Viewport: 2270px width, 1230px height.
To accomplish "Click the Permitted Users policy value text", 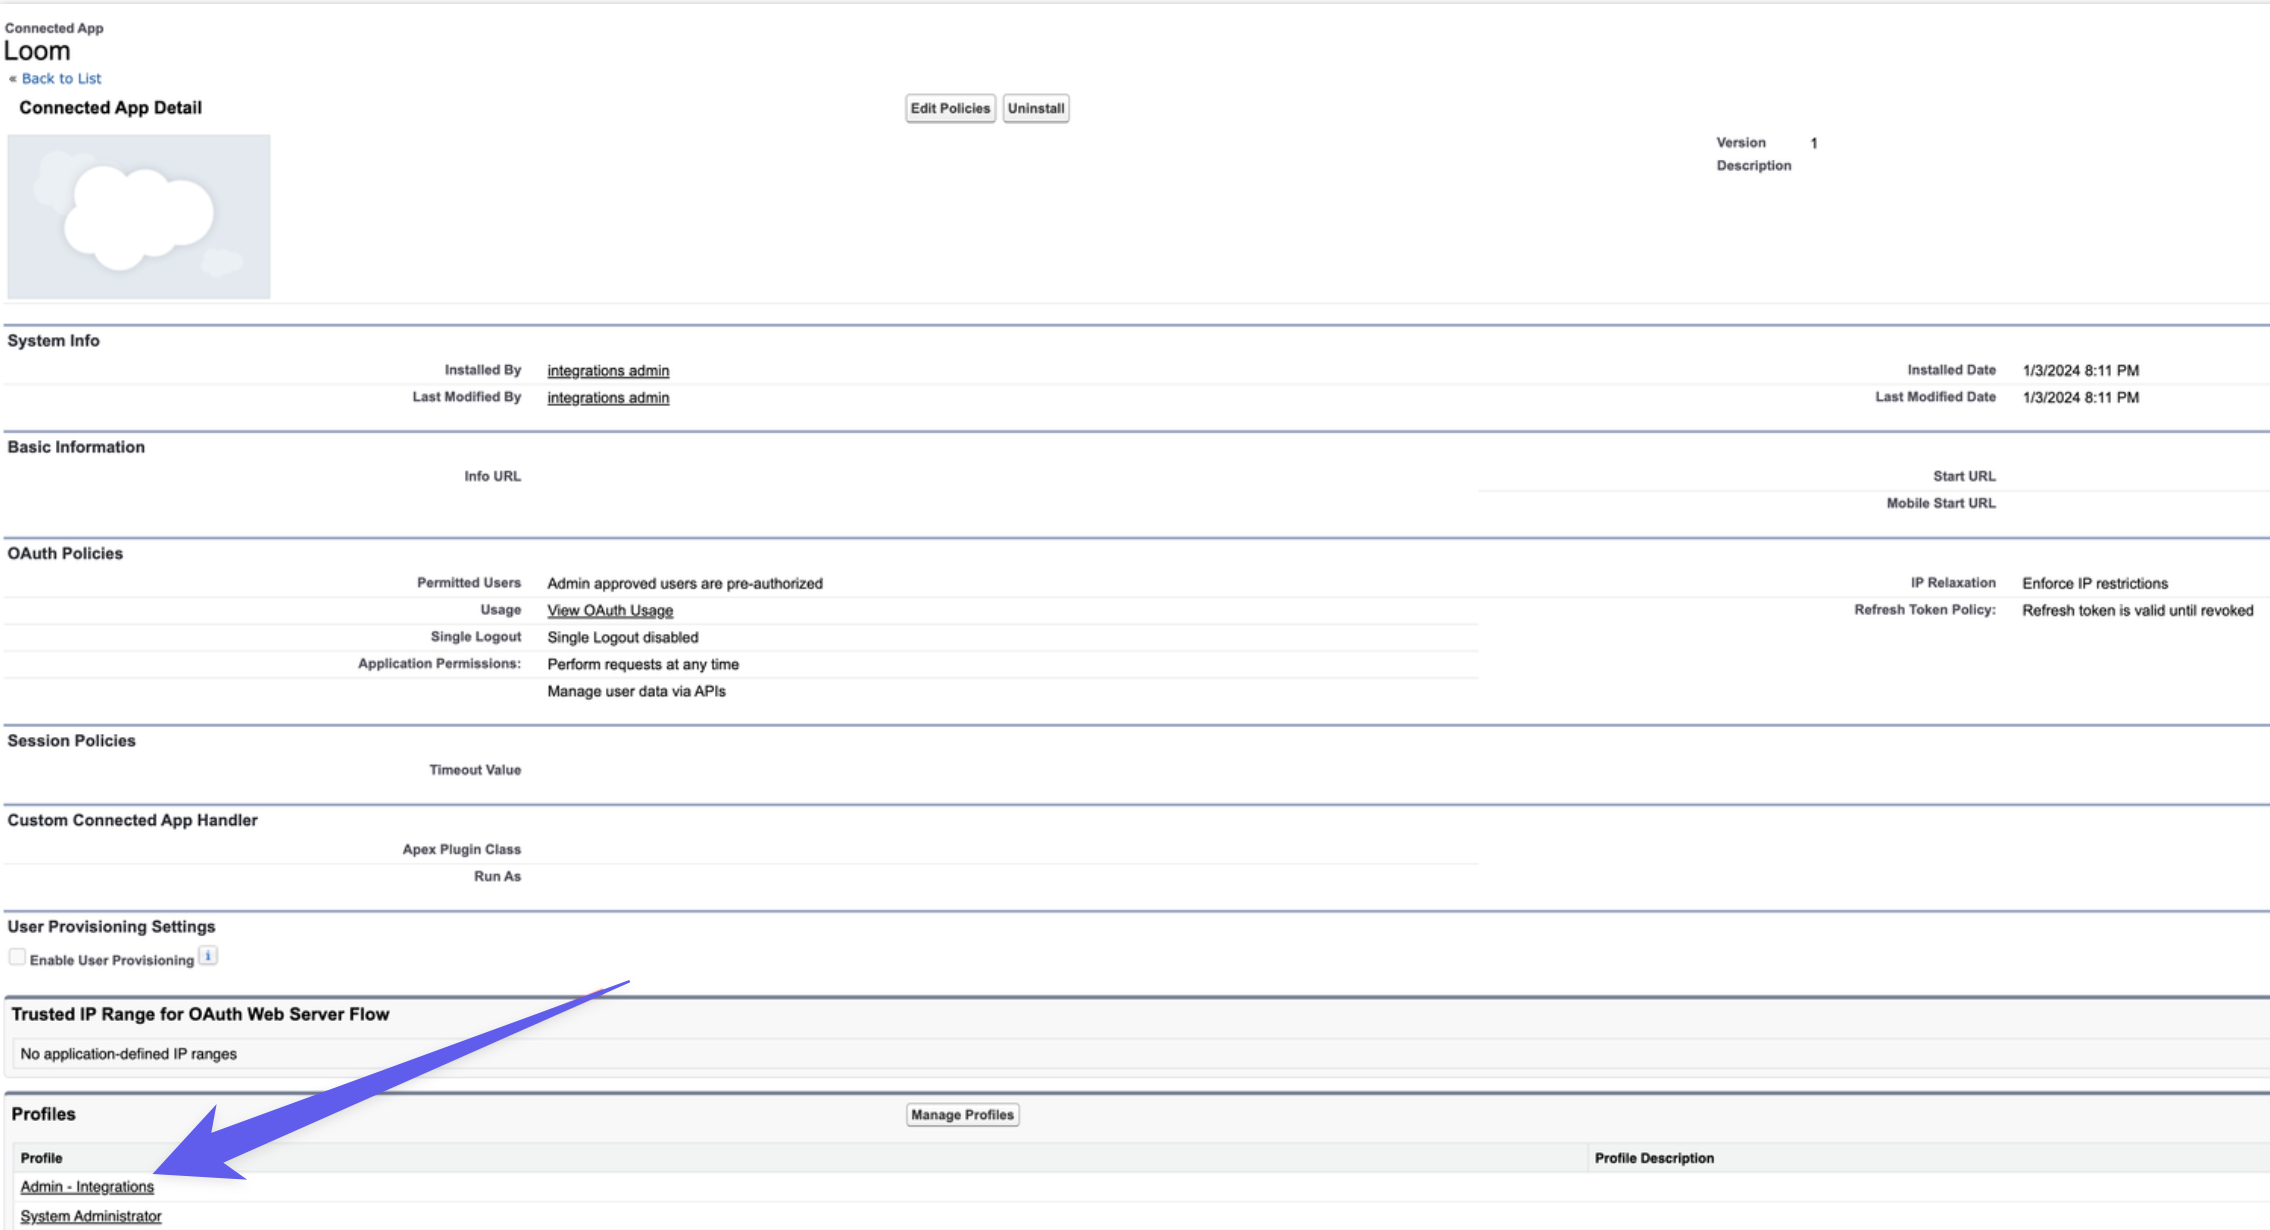I will coord(685,583).
